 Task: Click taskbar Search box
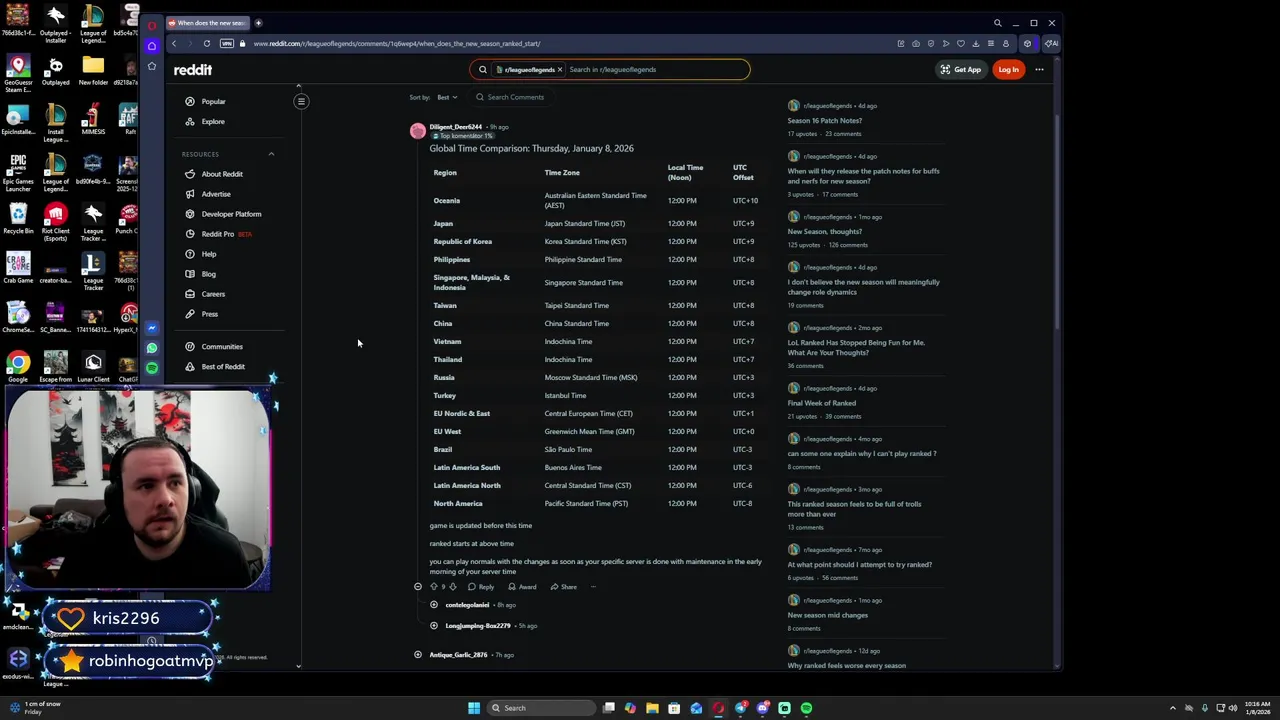pos(540,708)
